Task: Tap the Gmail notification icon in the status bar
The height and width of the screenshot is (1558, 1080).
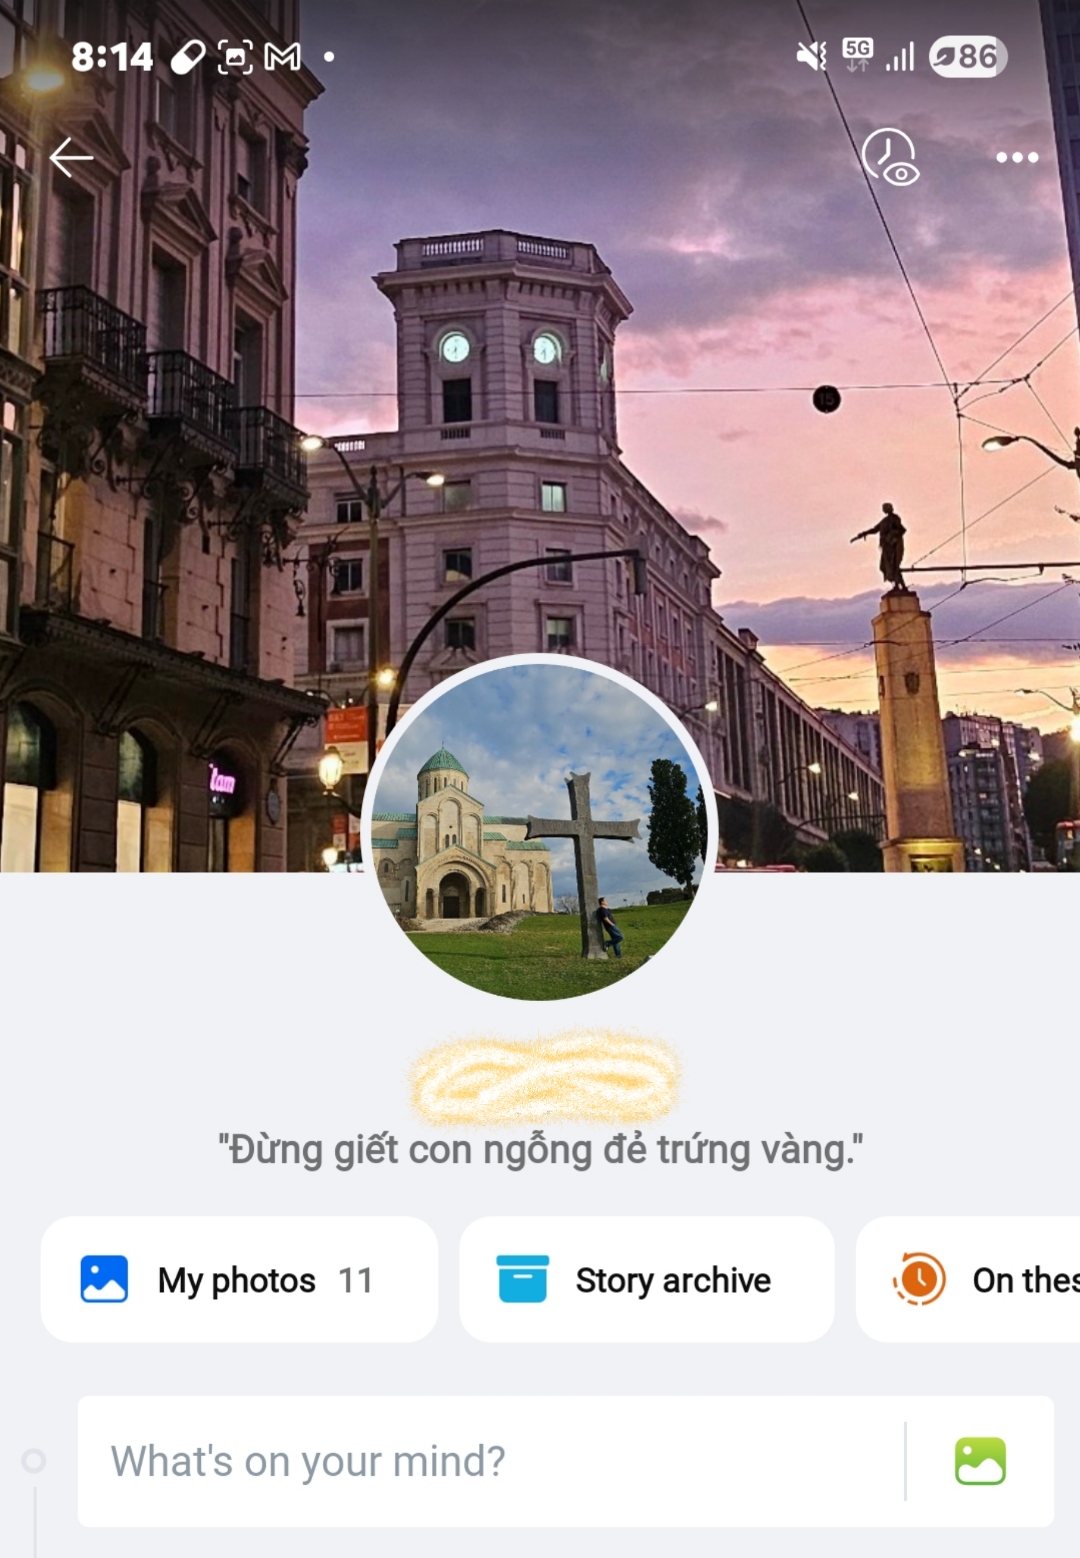Action: pyautogui.click(x=282, y=57)
